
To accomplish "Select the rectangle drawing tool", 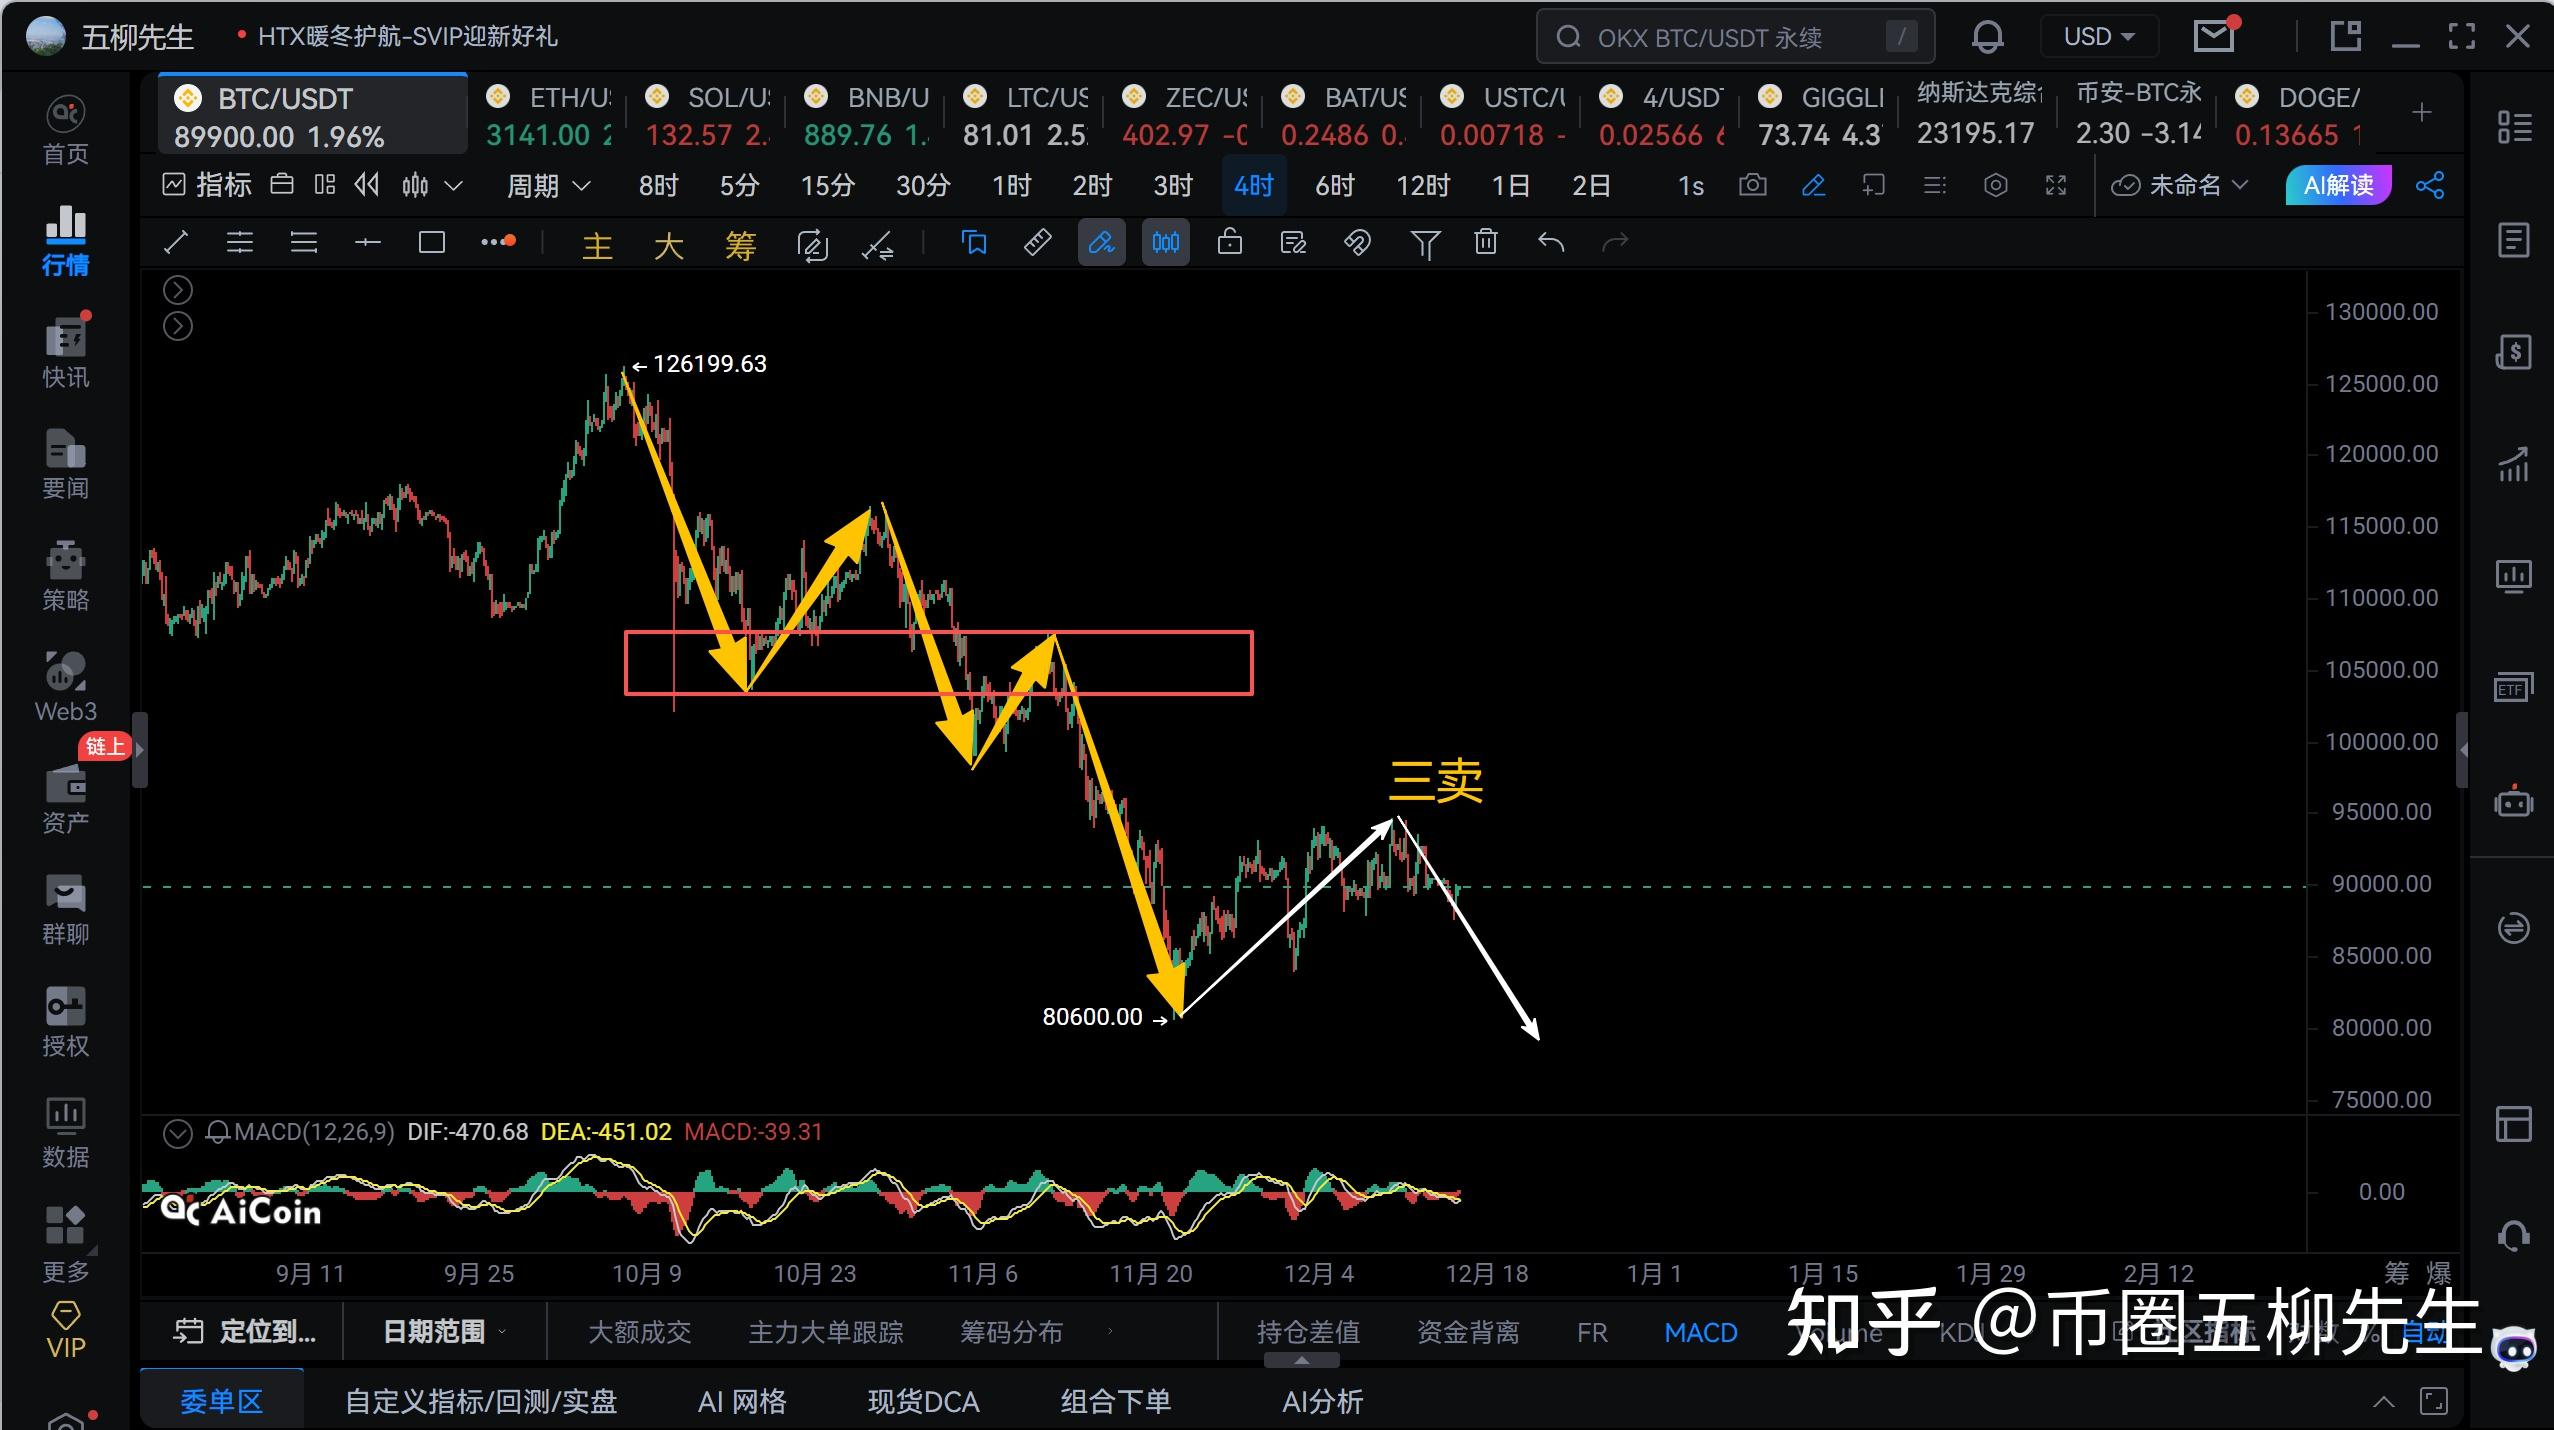I will pyautogui.click(x=431, y=243).
